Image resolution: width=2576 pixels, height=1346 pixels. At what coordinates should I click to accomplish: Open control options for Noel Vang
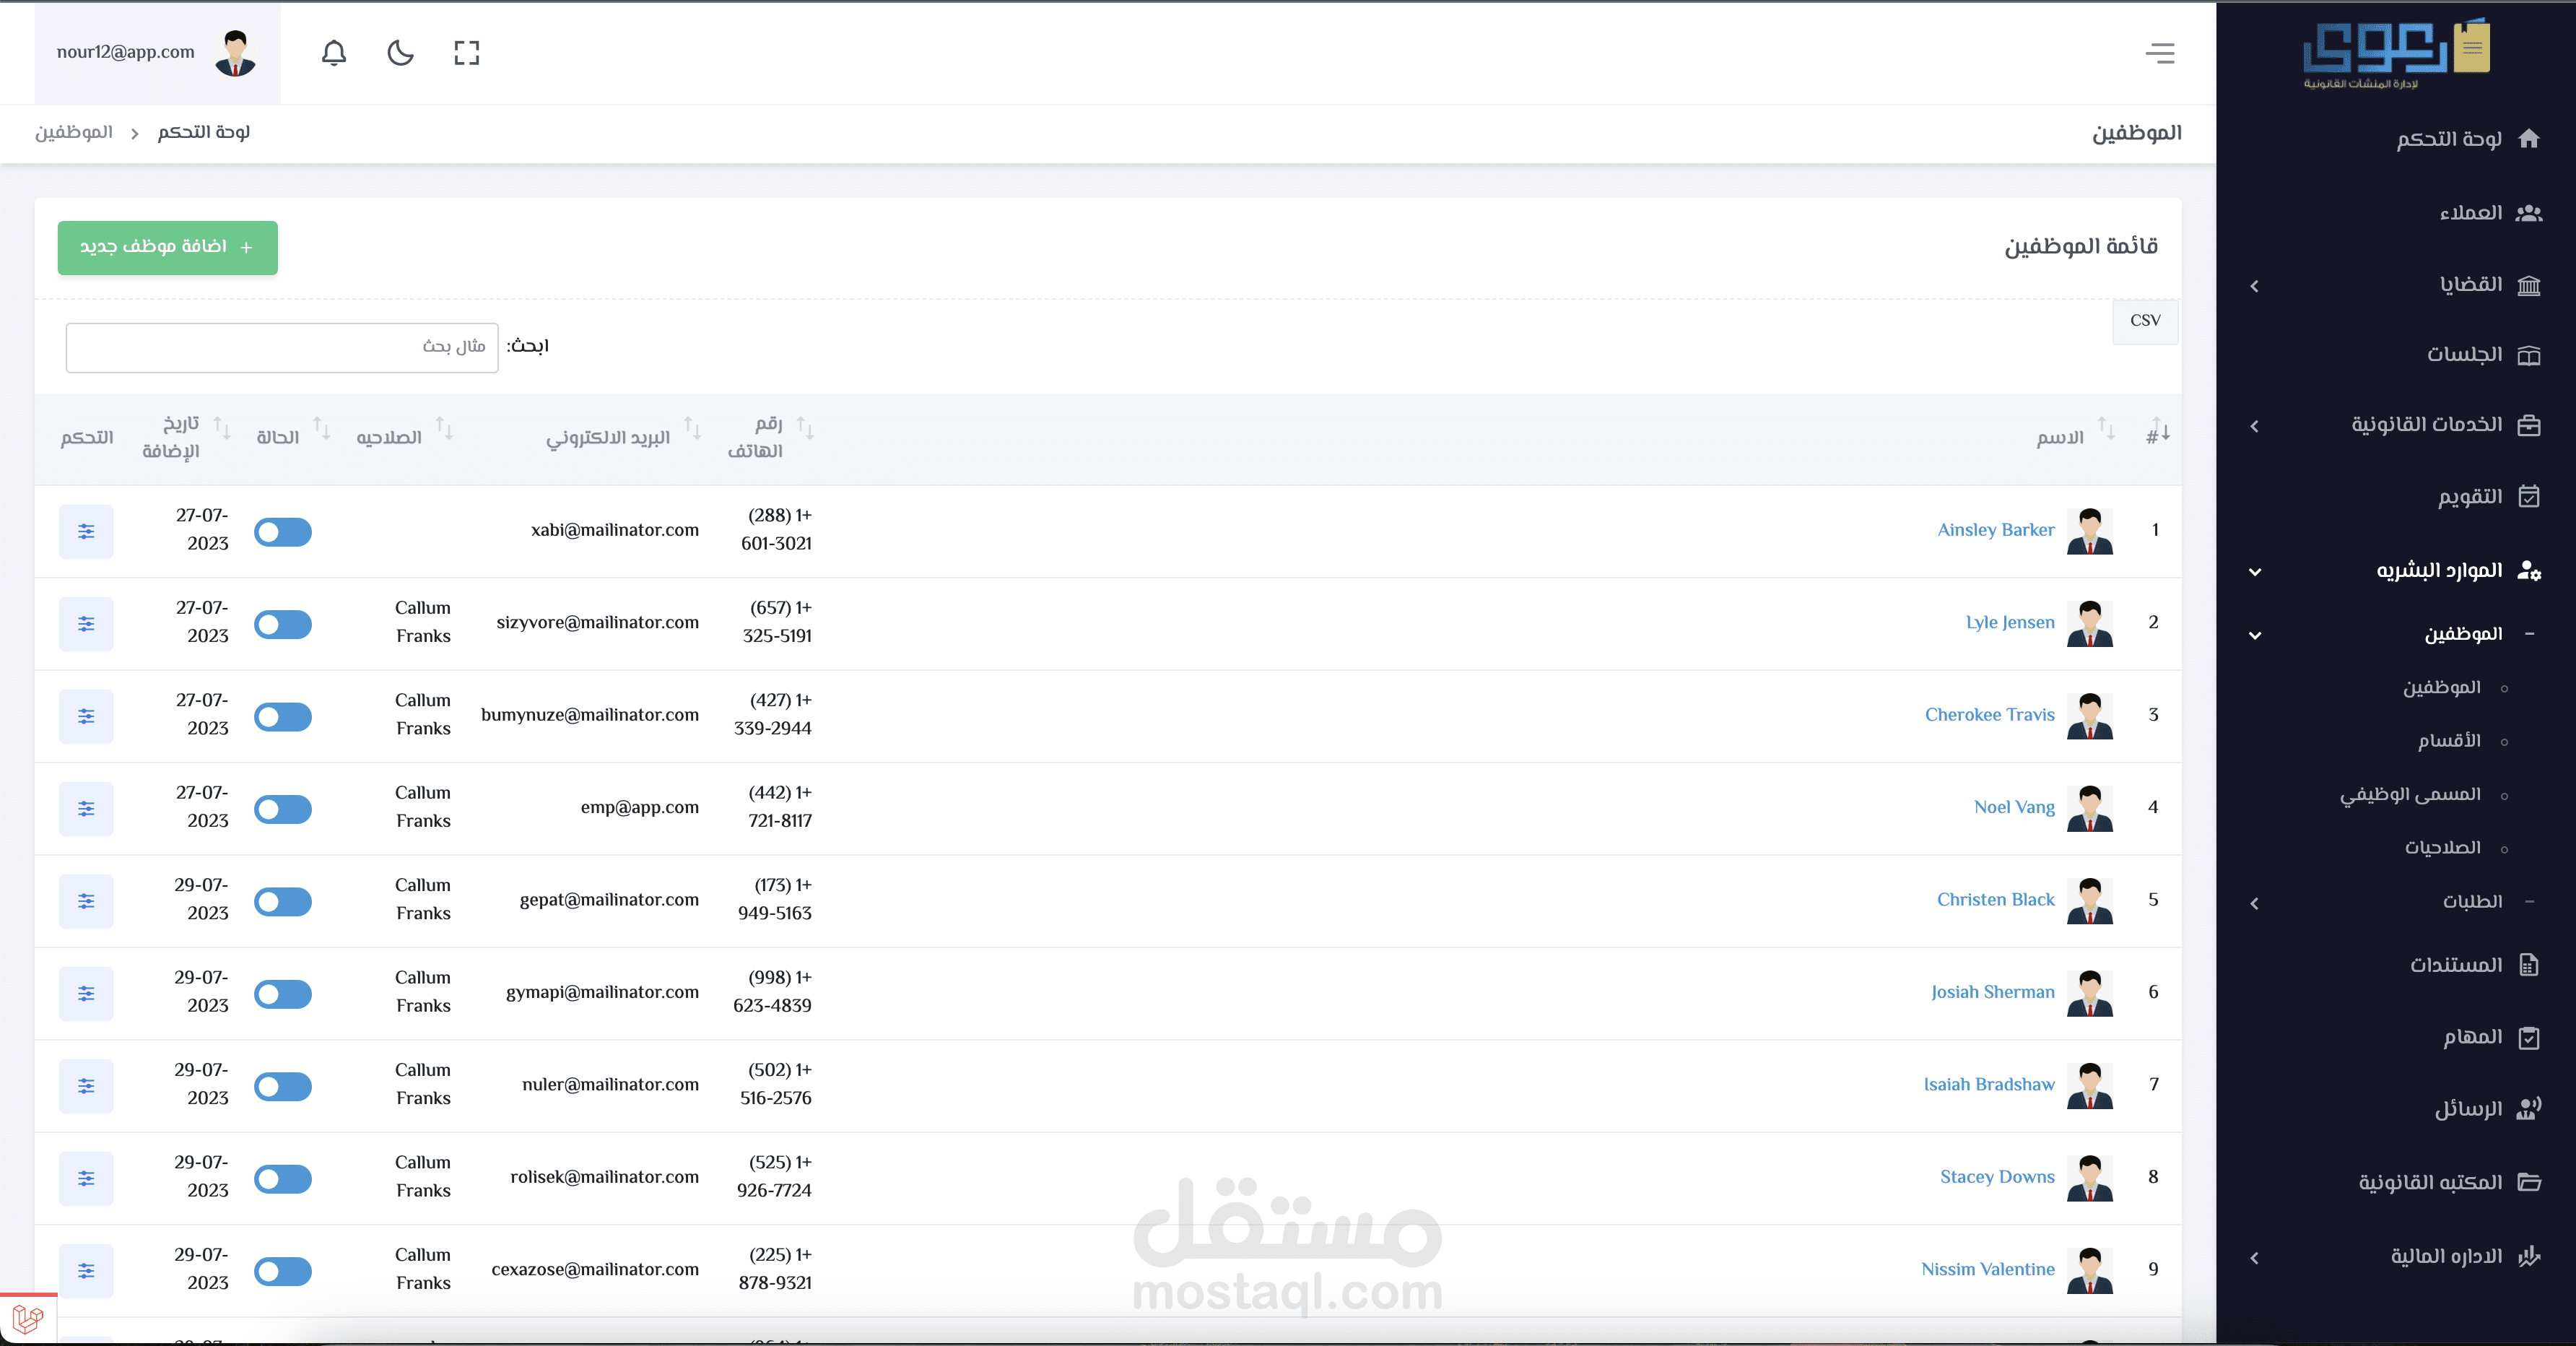pos(86,808)
